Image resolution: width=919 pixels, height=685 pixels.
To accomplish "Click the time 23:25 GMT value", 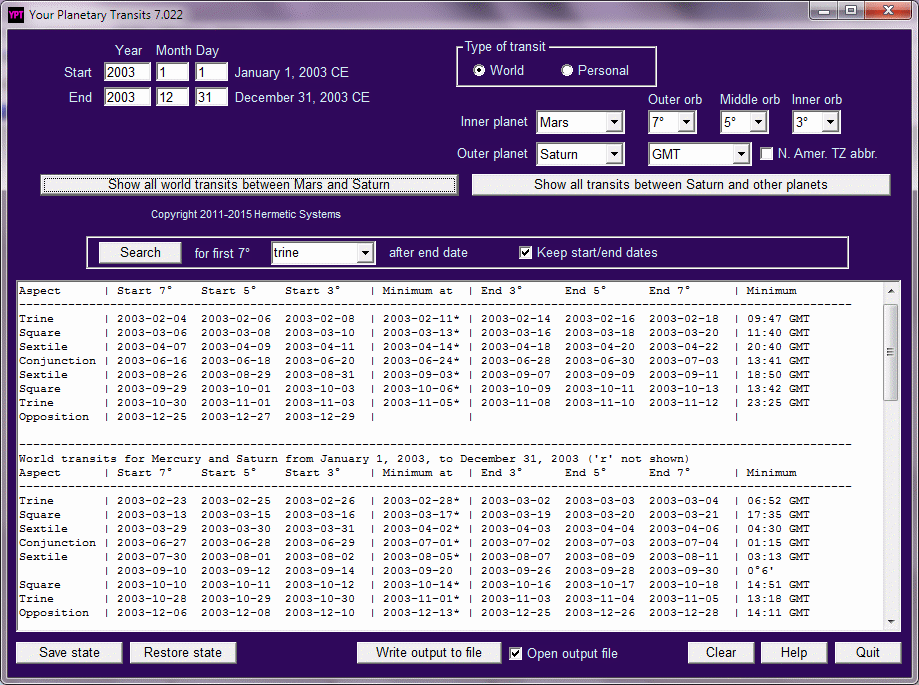I will pos(778,403).
